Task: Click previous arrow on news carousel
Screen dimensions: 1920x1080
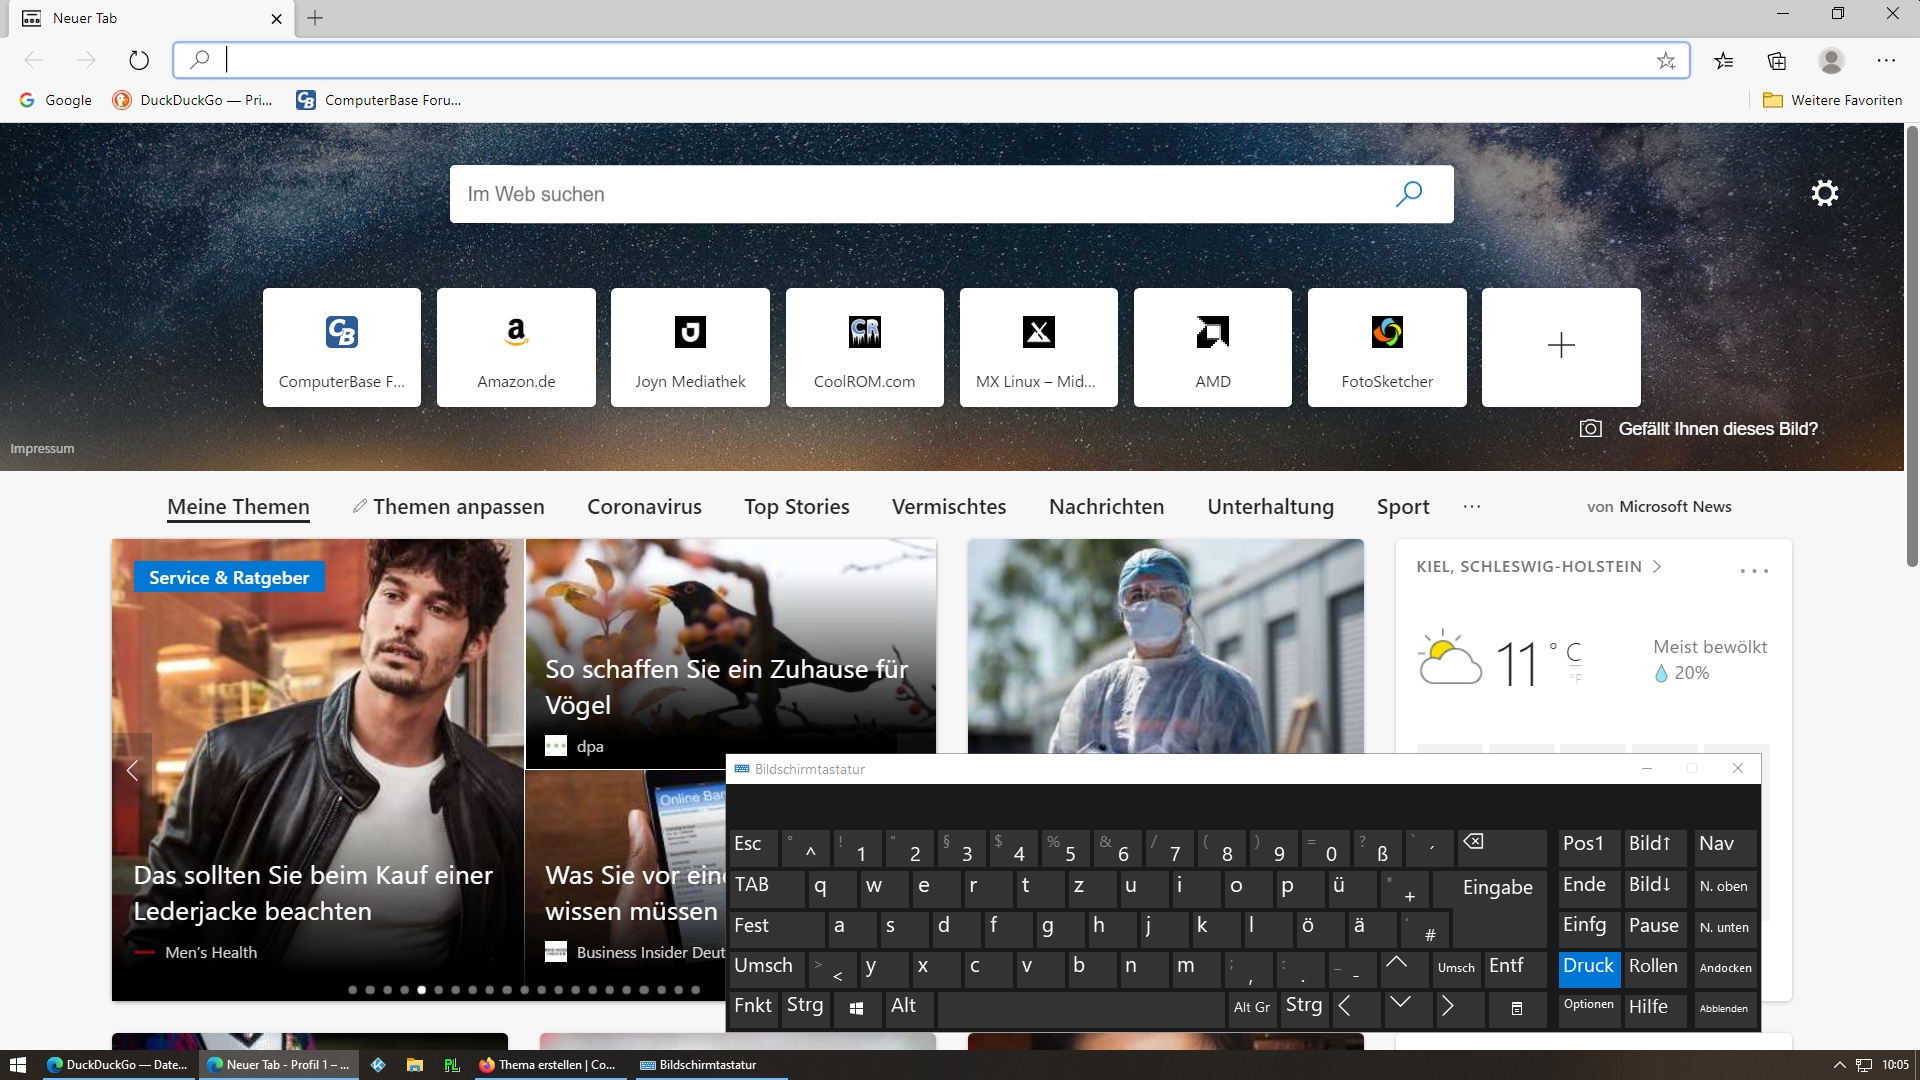Action: pyautogui.click(x=132, y=770)
